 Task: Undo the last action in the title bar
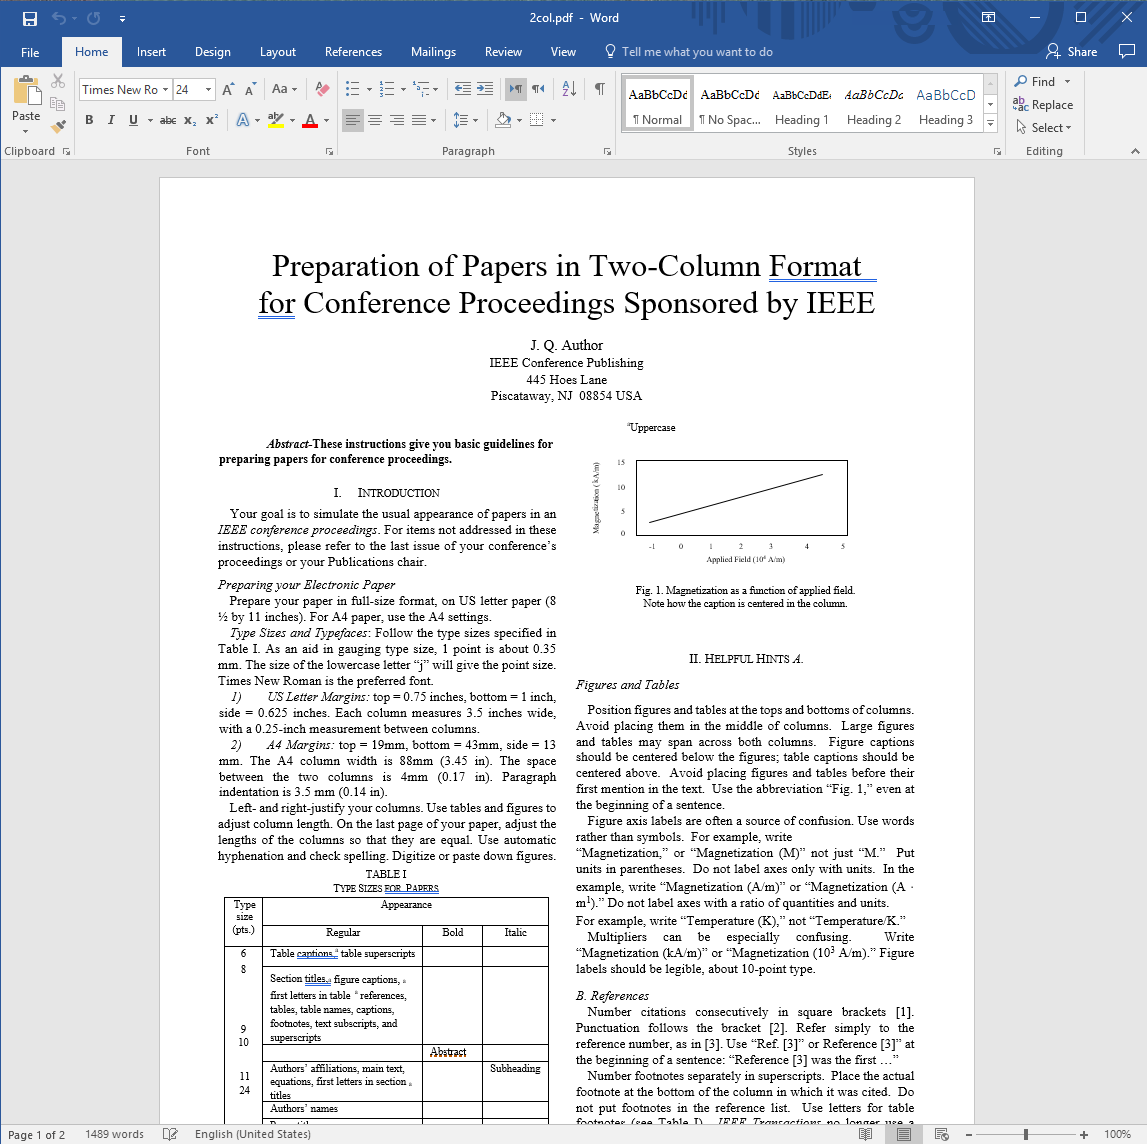[x=59, y=18]
